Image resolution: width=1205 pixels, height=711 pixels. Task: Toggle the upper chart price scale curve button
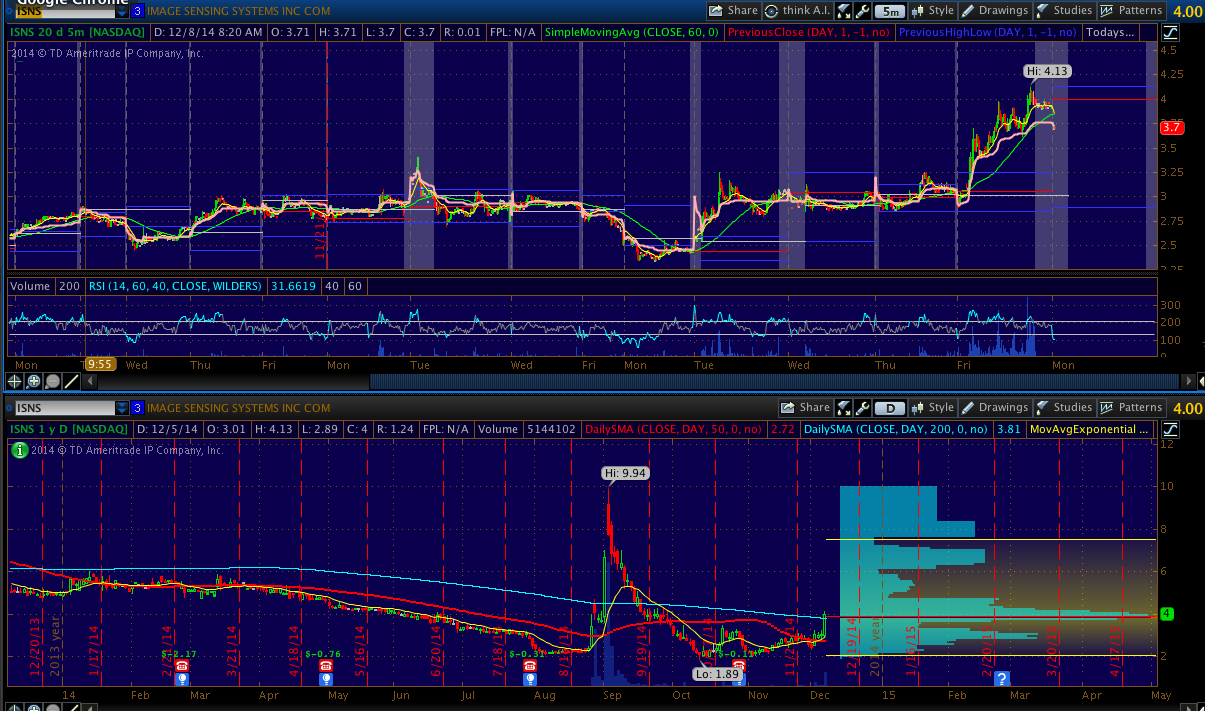click(1171, 32)
